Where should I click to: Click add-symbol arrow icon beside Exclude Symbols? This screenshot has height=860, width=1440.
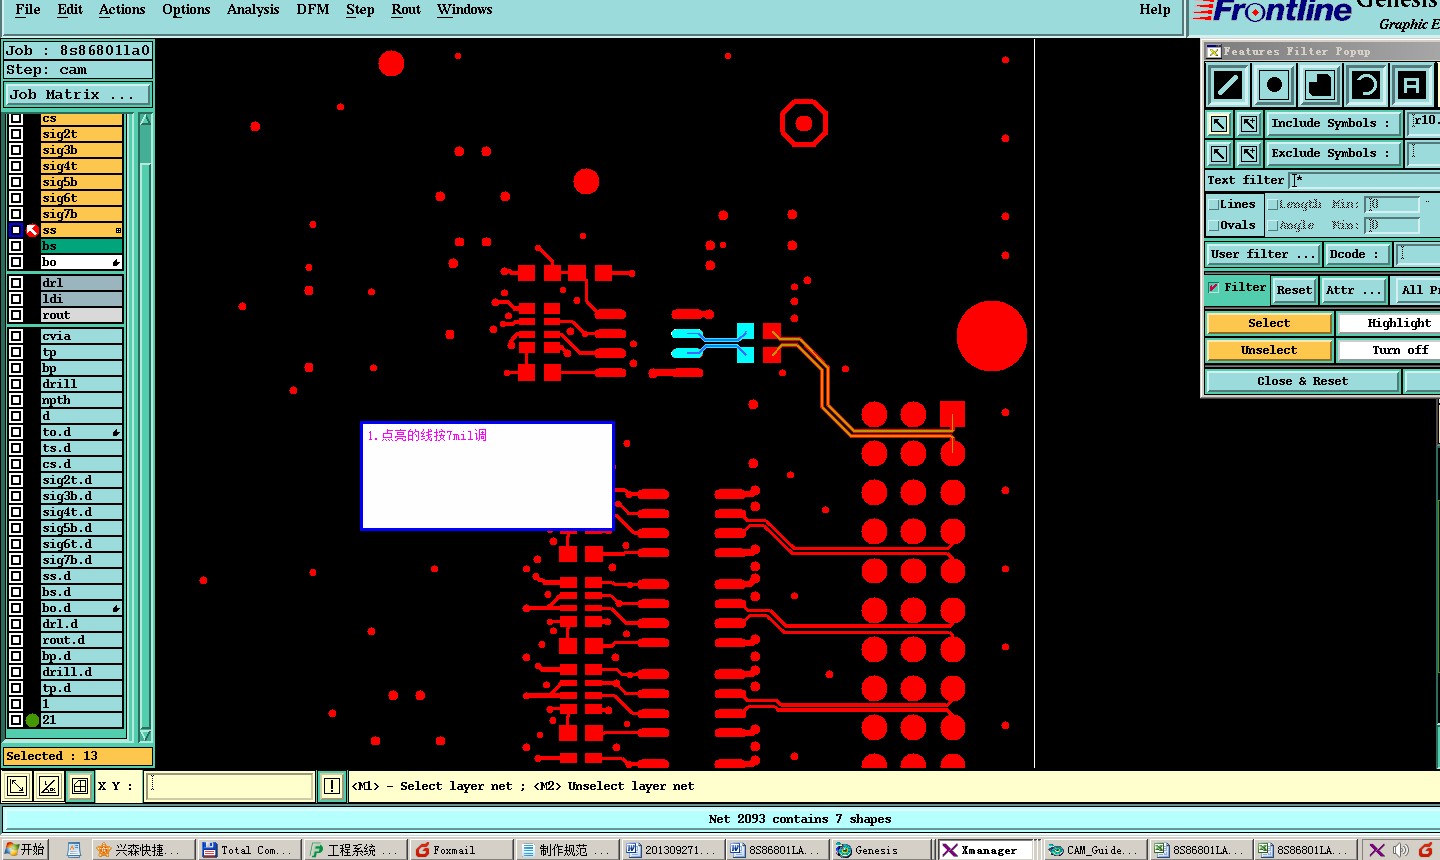[1248, 154]
